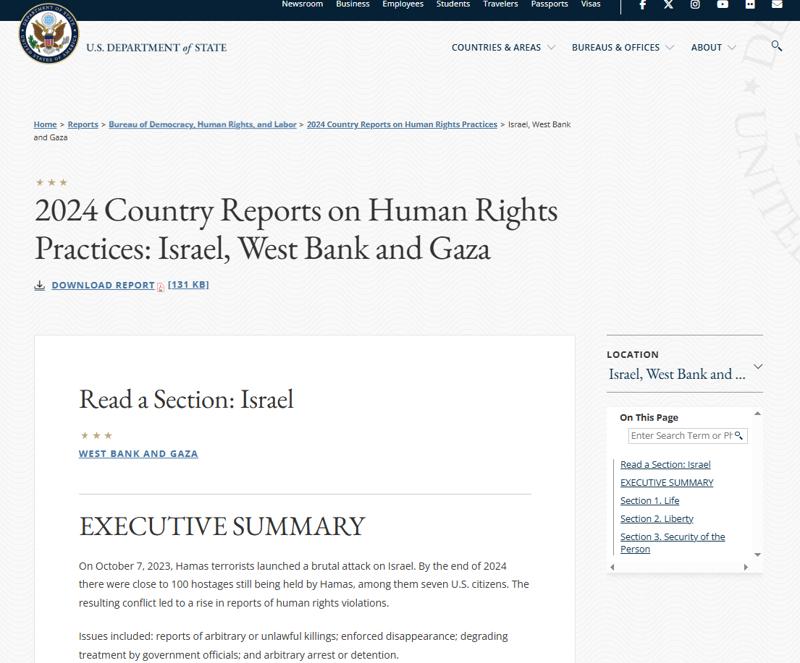Click the PDF file icon beside Download Report

[161, 287]
